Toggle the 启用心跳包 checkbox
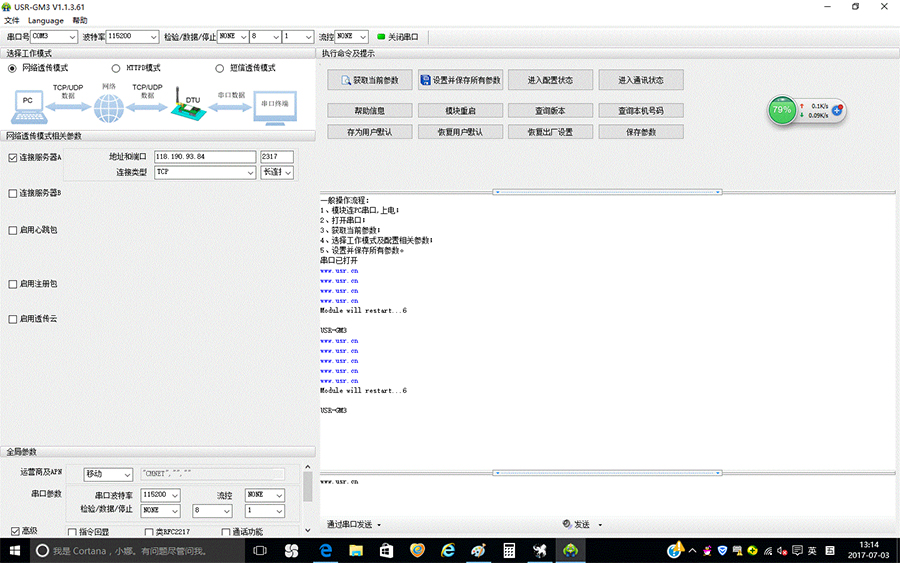 pyautogui.click(x=13, y=230)
